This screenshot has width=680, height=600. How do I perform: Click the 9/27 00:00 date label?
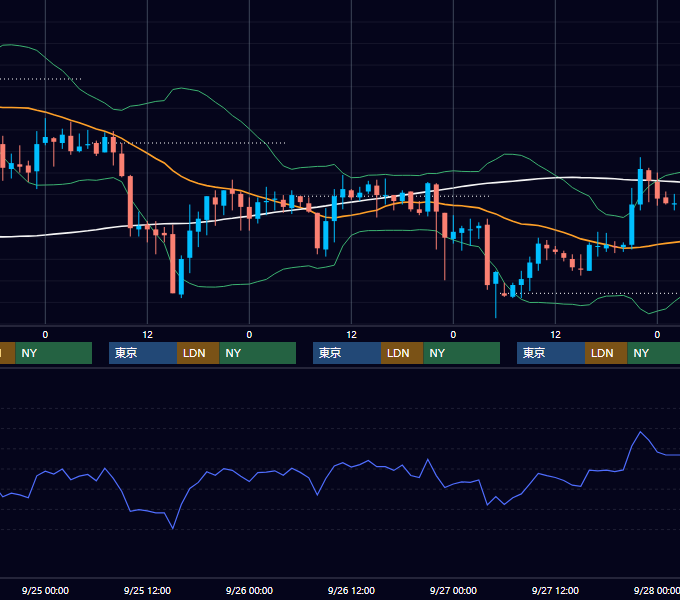pos(453,590)
